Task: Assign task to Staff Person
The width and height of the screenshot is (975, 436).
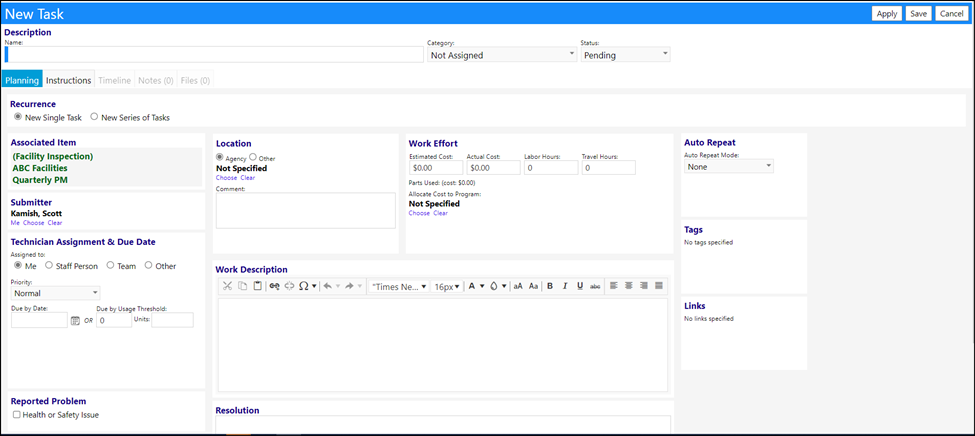Action: pos(49,266)
